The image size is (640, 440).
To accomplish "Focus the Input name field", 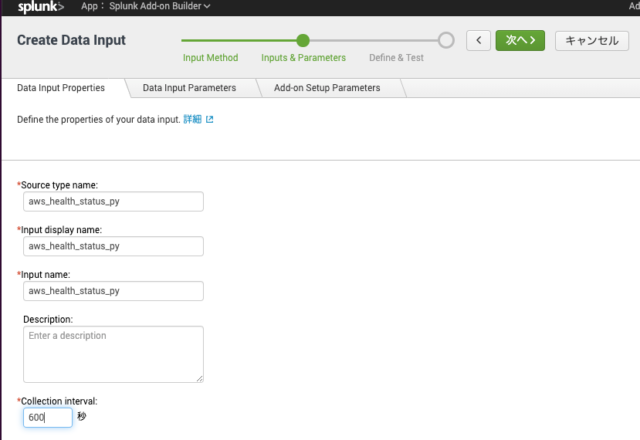I will [x=113, y=291].
